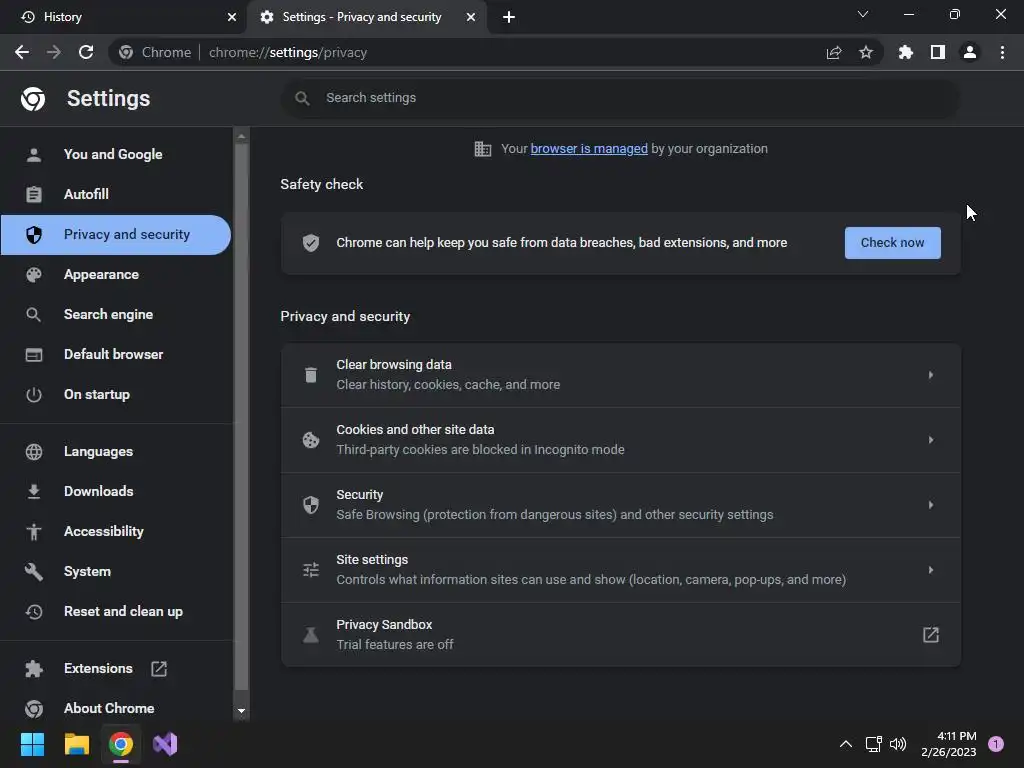
Task: Expand Clear browsing data arrow
Action: 931,375
